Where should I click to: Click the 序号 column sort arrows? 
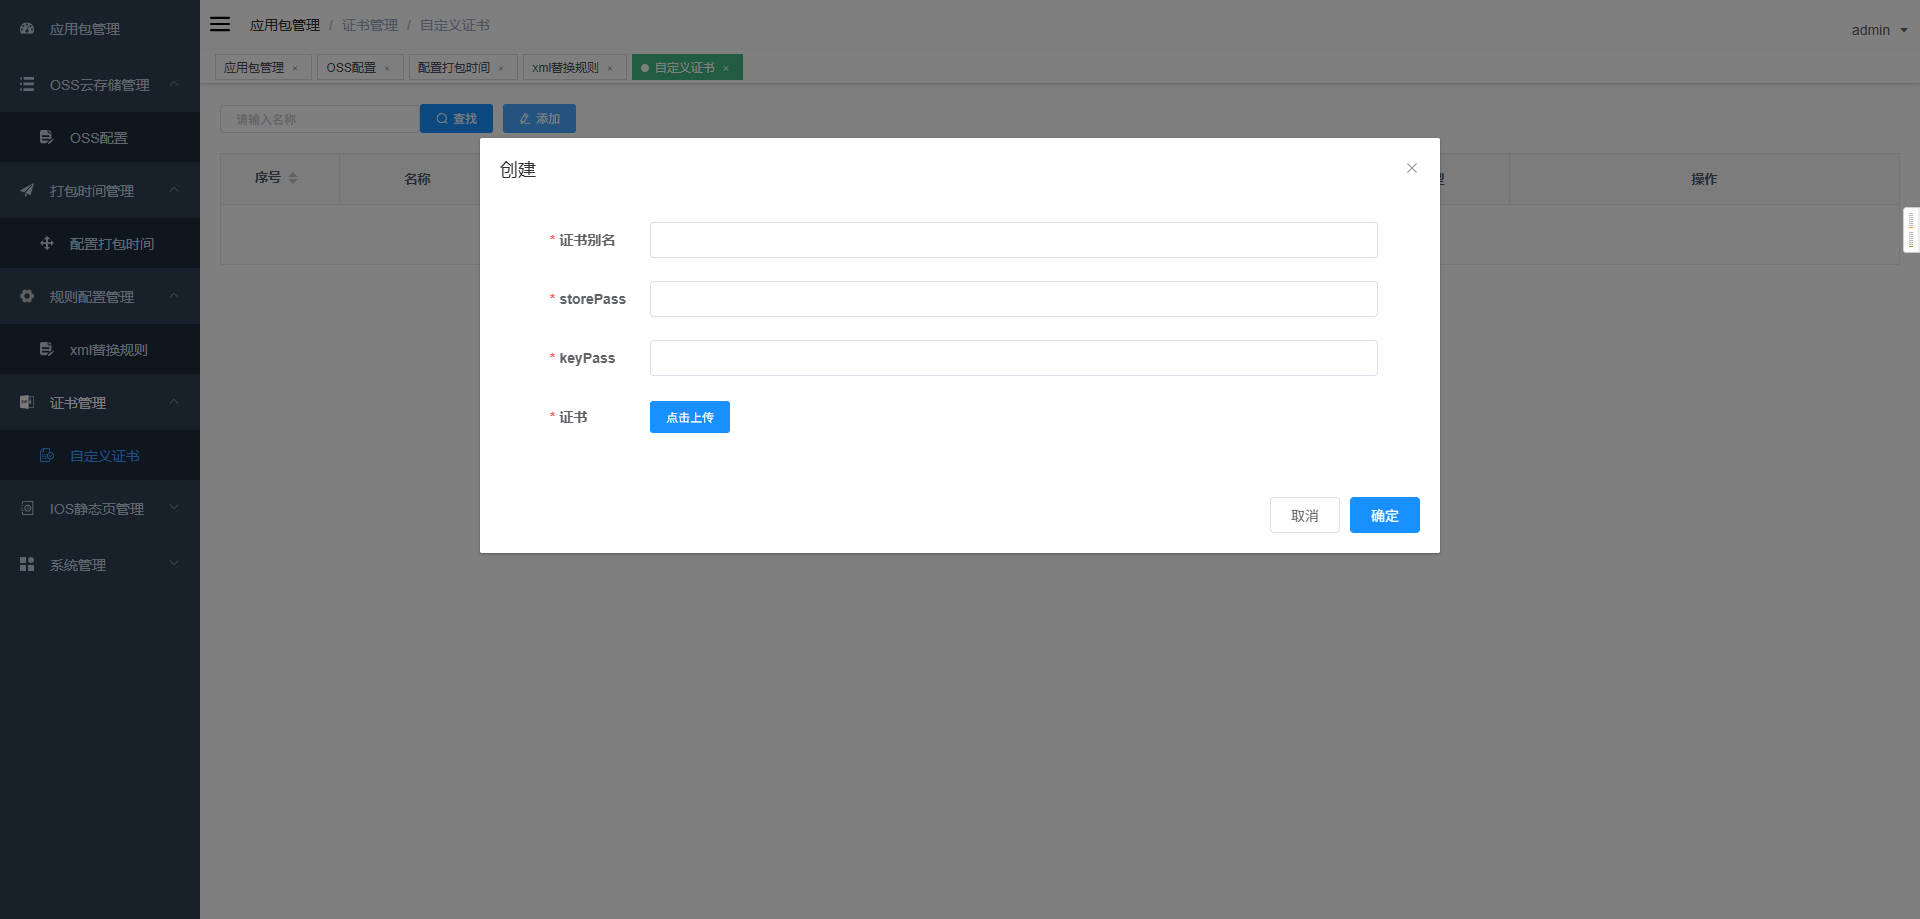(293, 178)
